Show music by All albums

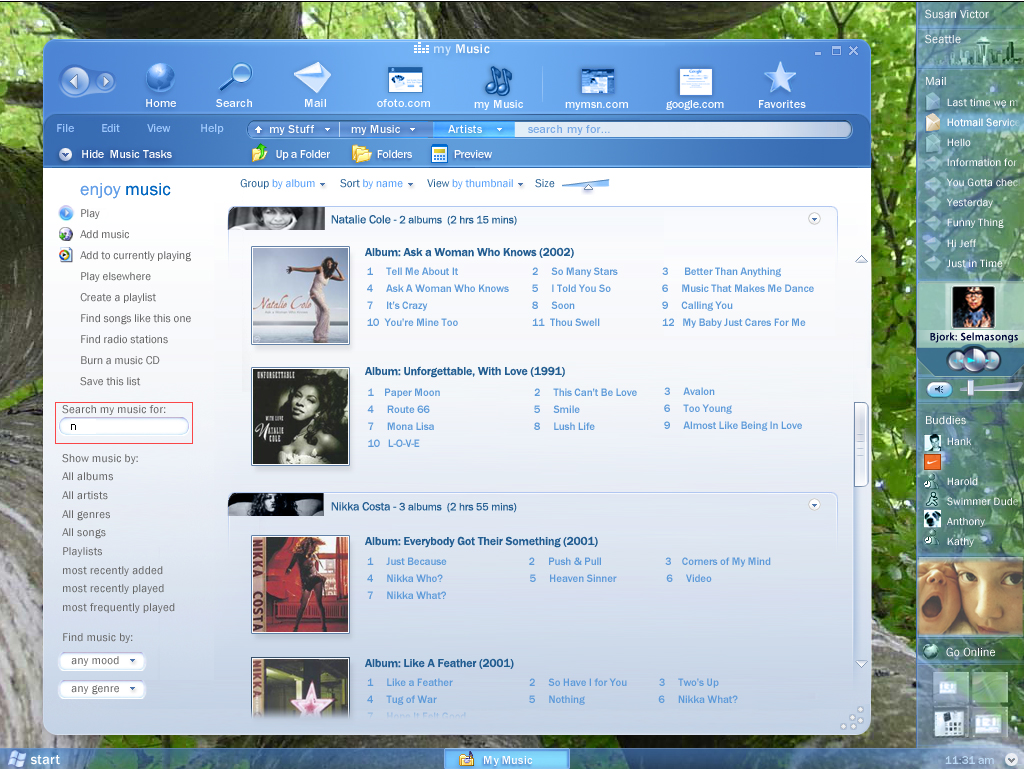coord(88,477)
